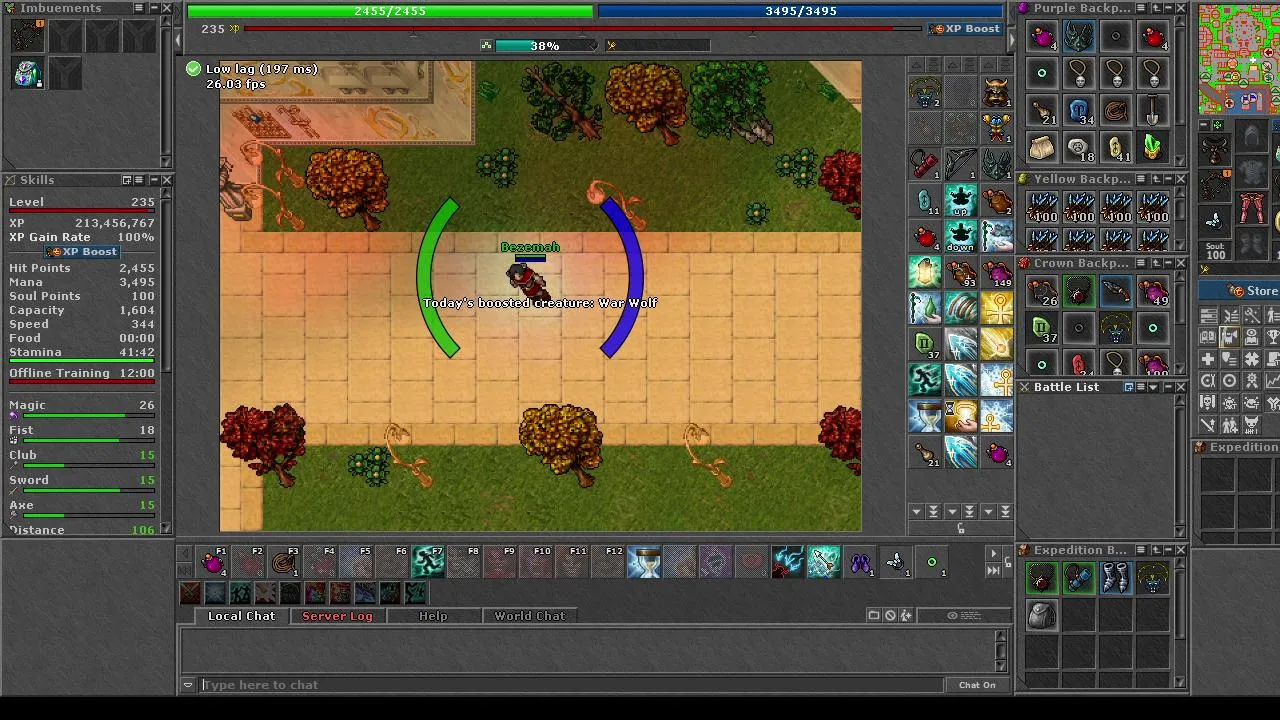Click the minimap
Screen dimensions: 1280x720
tap(1239, 59)
